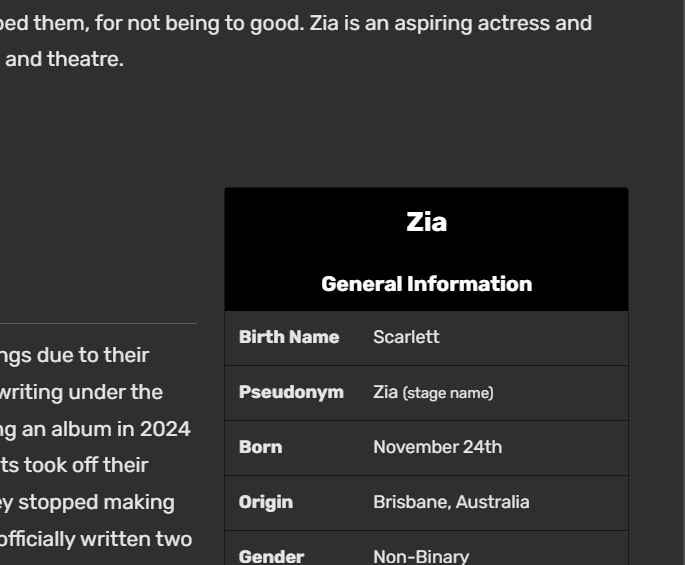Select the Birth Name label
This screenshot has height=565, width=685.
[x=289, y=337]
